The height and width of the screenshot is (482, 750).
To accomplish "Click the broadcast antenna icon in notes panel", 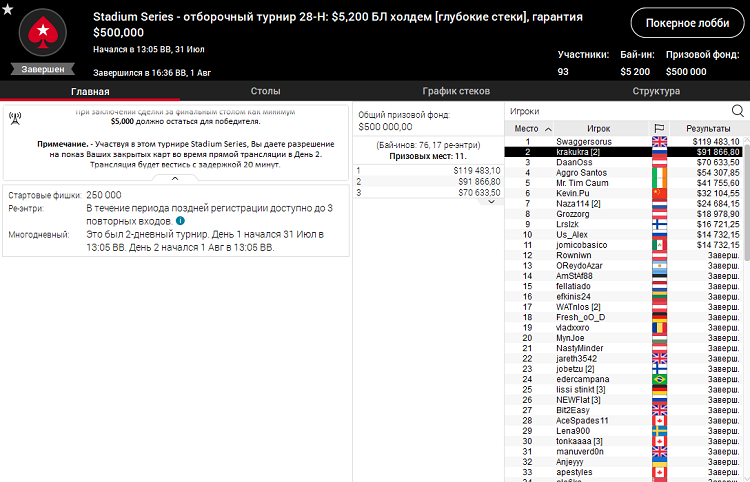I will click(x=14, y=117).
